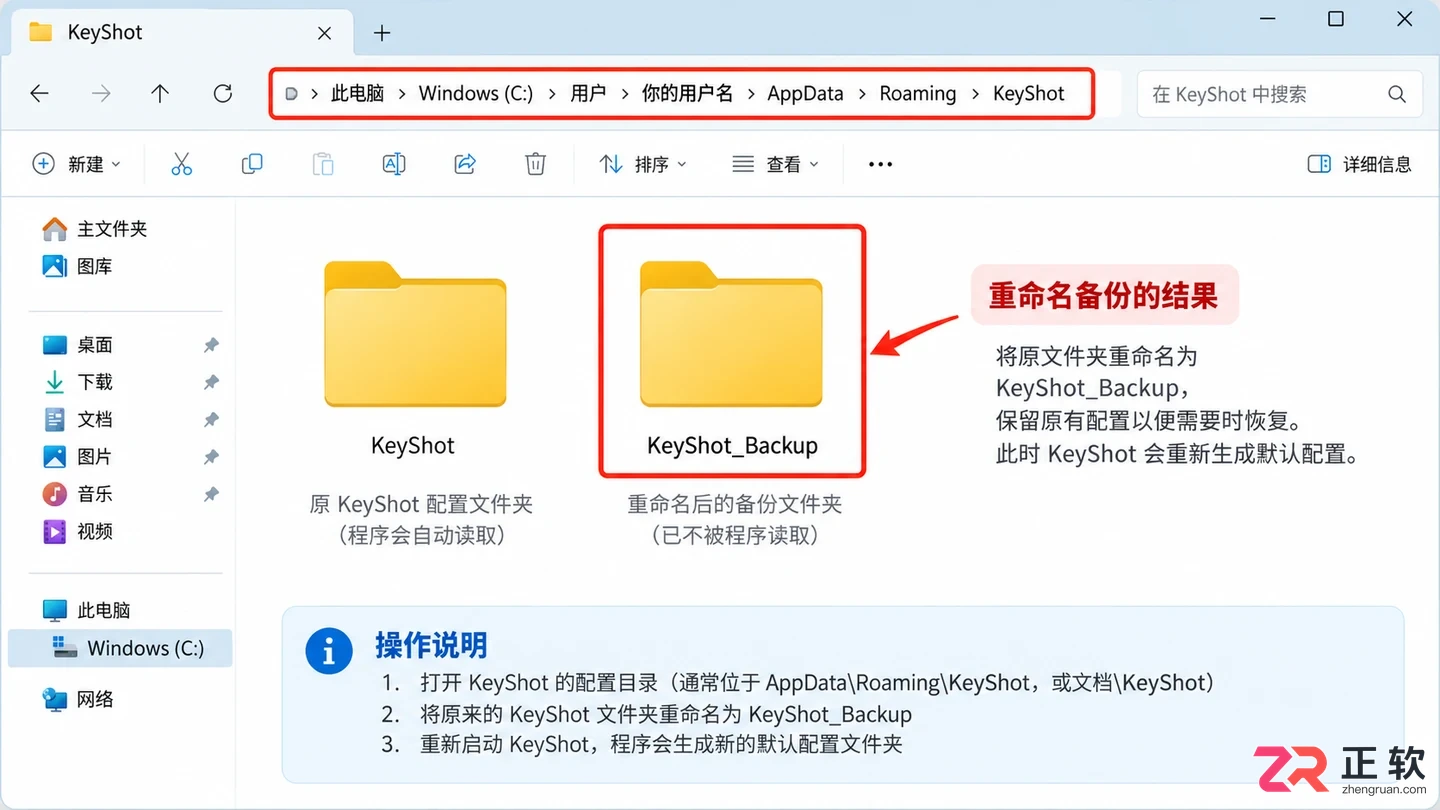Click Roaming in the address breadcrumb

click(918, 94)
